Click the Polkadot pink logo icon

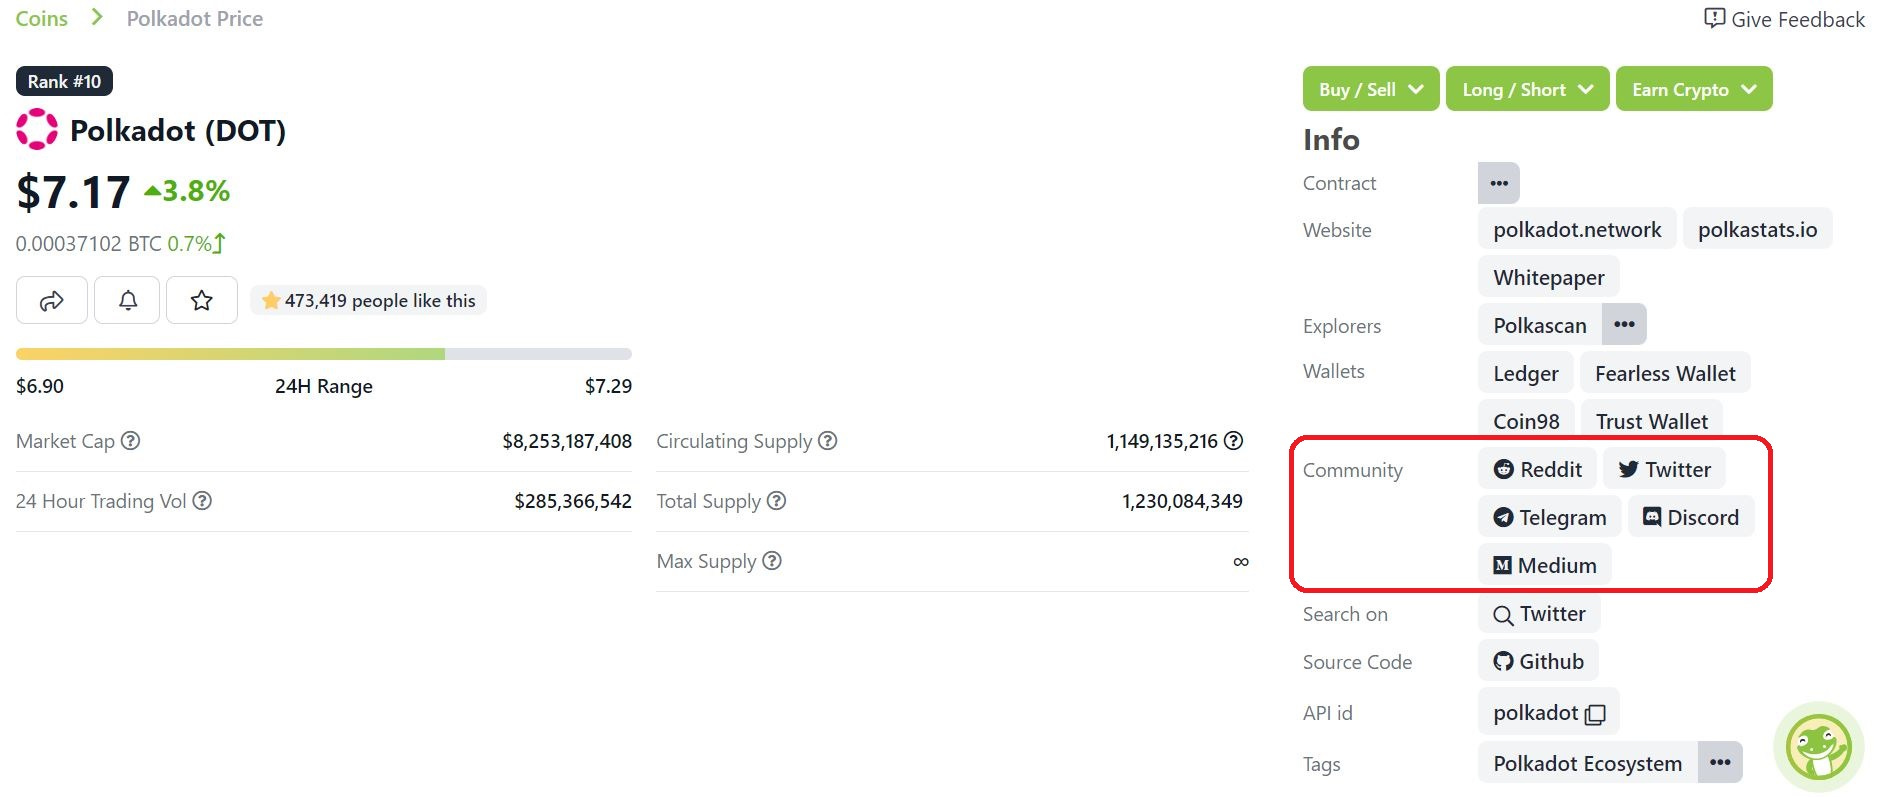click(x=37, y=129)
